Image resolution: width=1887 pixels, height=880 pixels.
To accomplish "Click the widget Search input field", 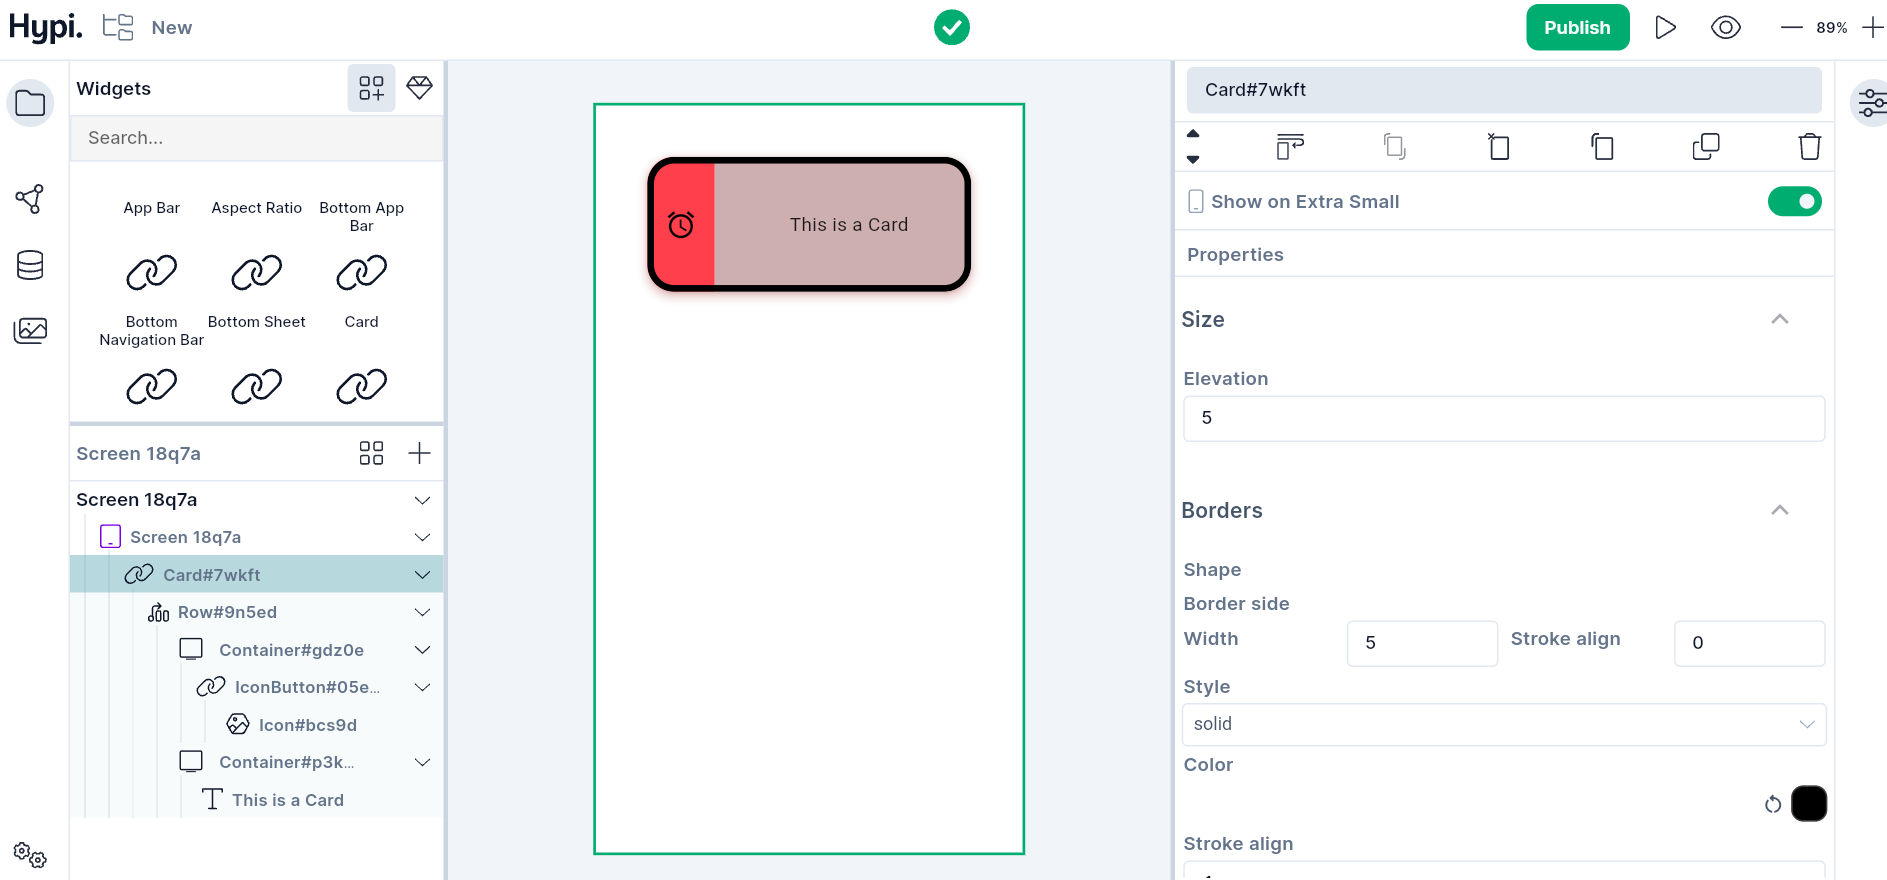I will (256, 138).
